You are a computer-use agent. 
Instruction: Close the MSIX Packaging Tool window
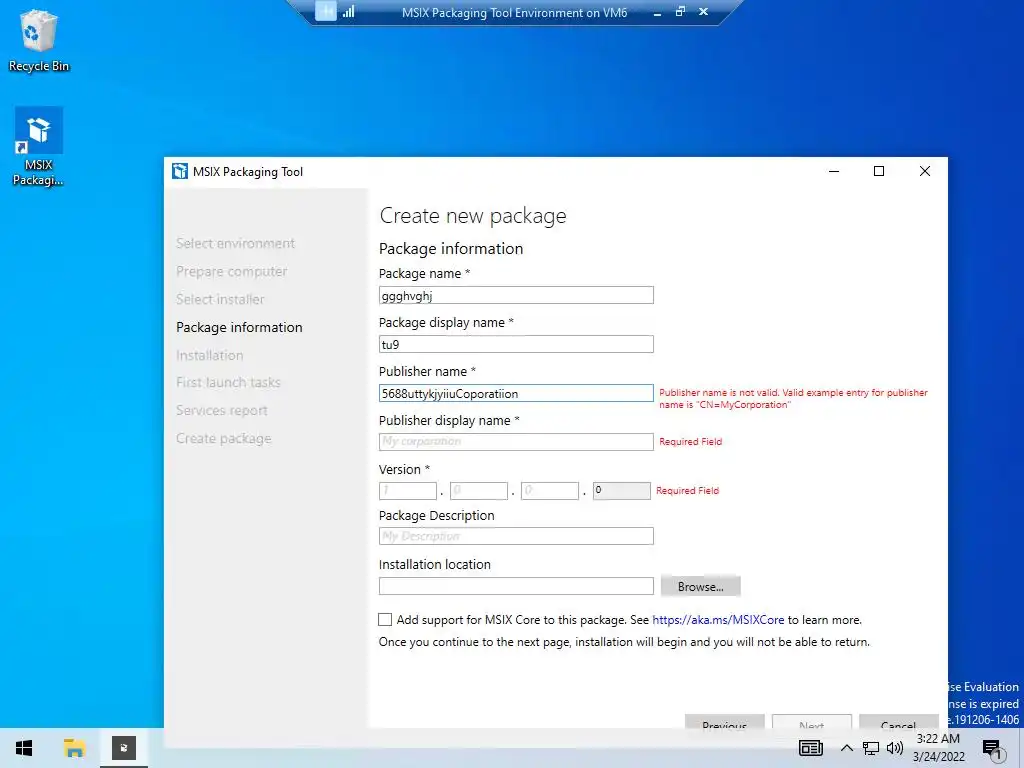pyautogui.click(x=925, y=172)
